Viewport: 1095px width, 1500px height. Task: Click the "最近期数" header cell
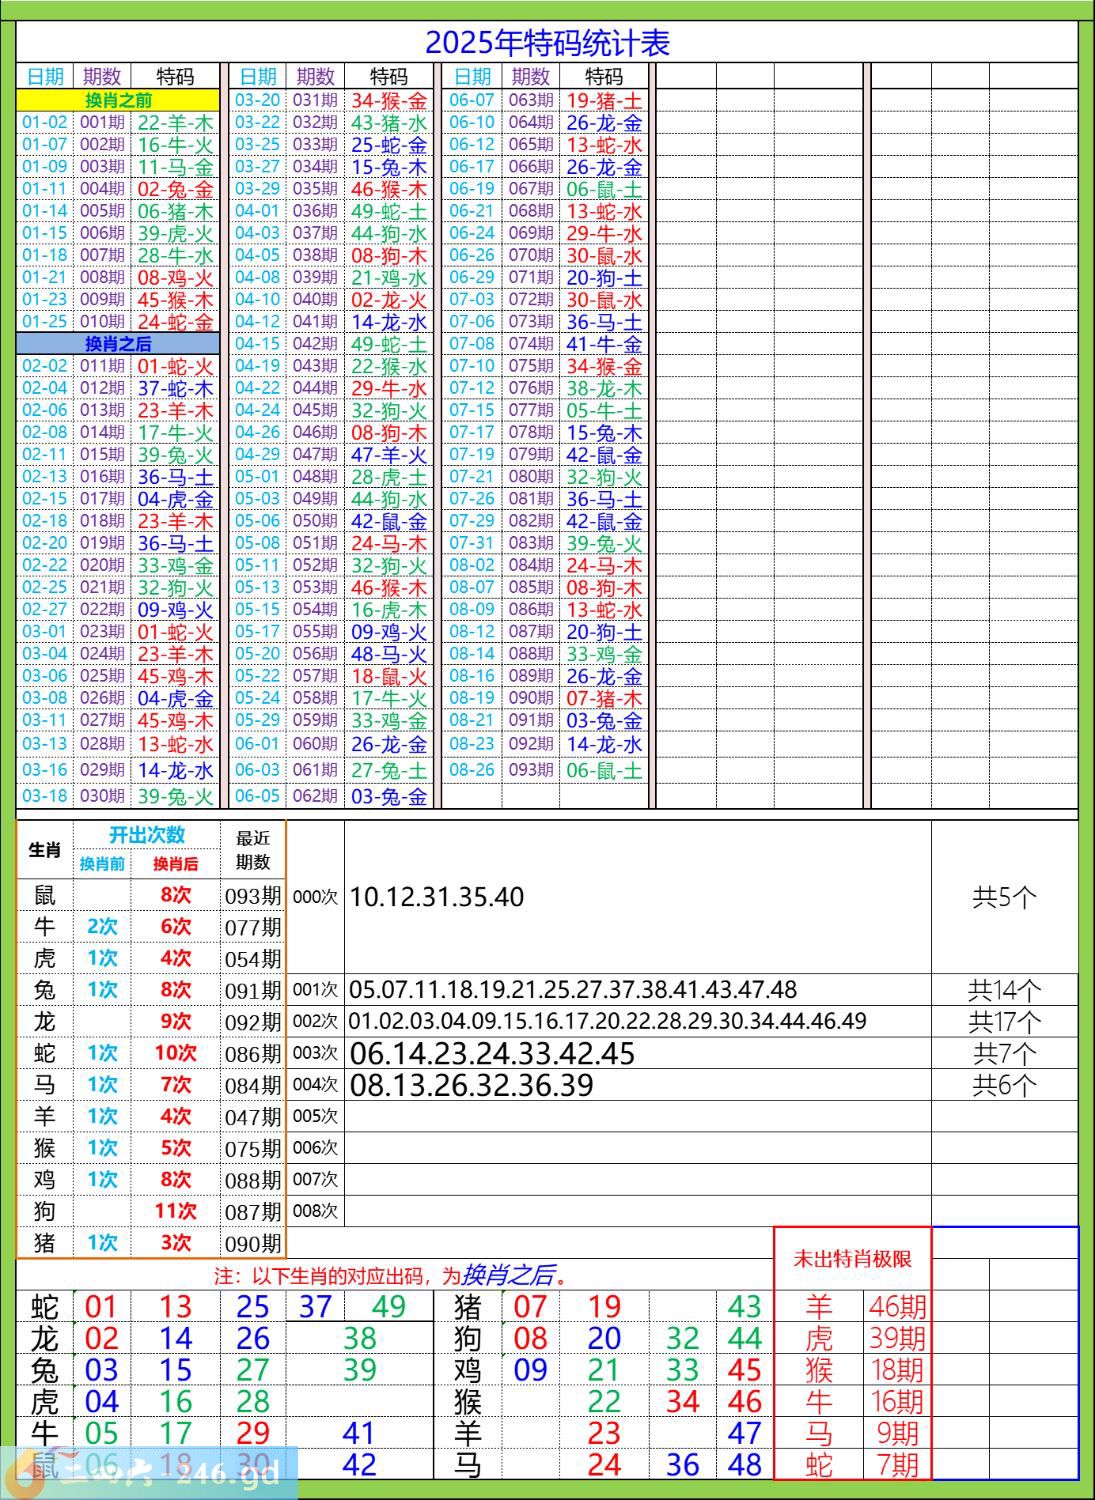point(253,850)
